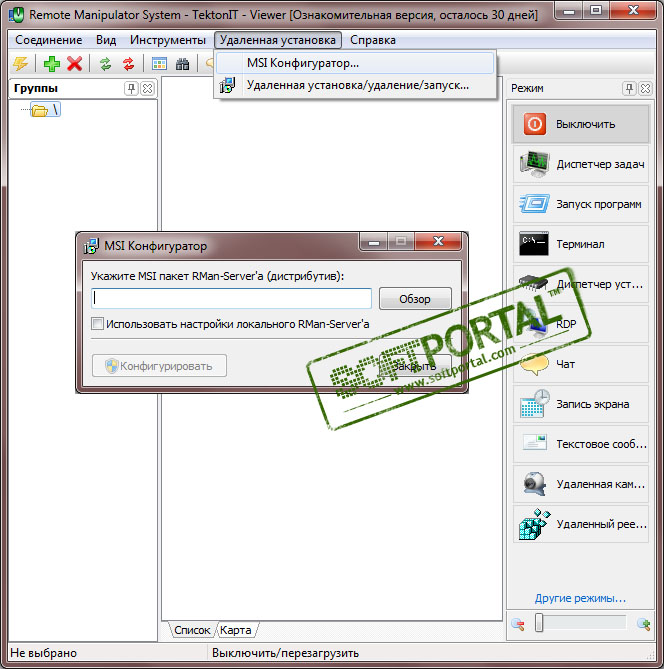Select the Запуск программ mode

(x=580, y=204)
